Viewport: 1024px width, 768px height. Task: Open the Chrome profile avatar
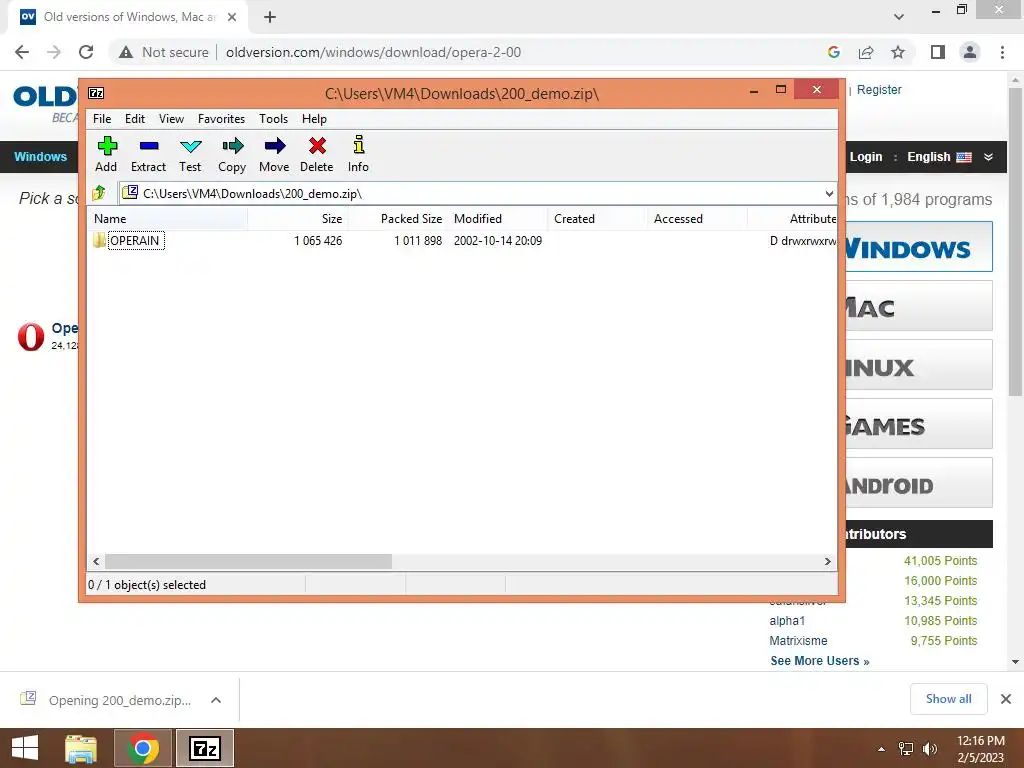click(970, 52)
